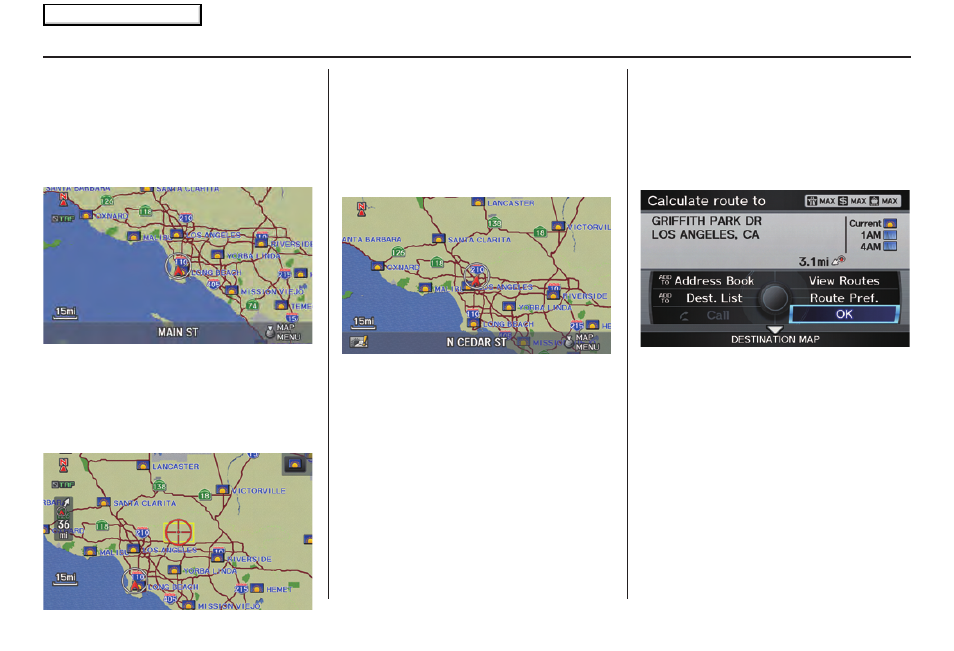Click OK in Calculate route to screen
Viewport: 954px width, 651px height.
[844, 315]
